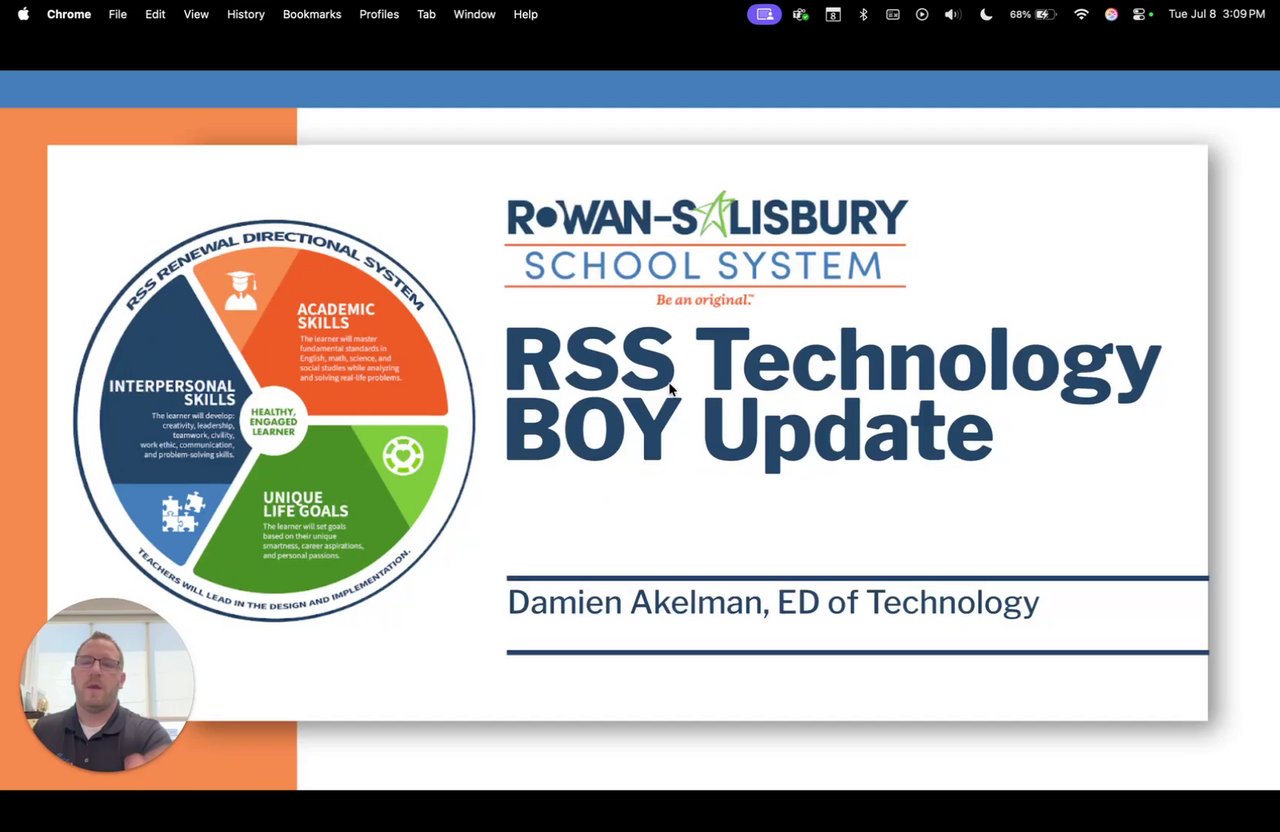Open the Wi-Fi menu bar icon

click(x=1081, y=14)
